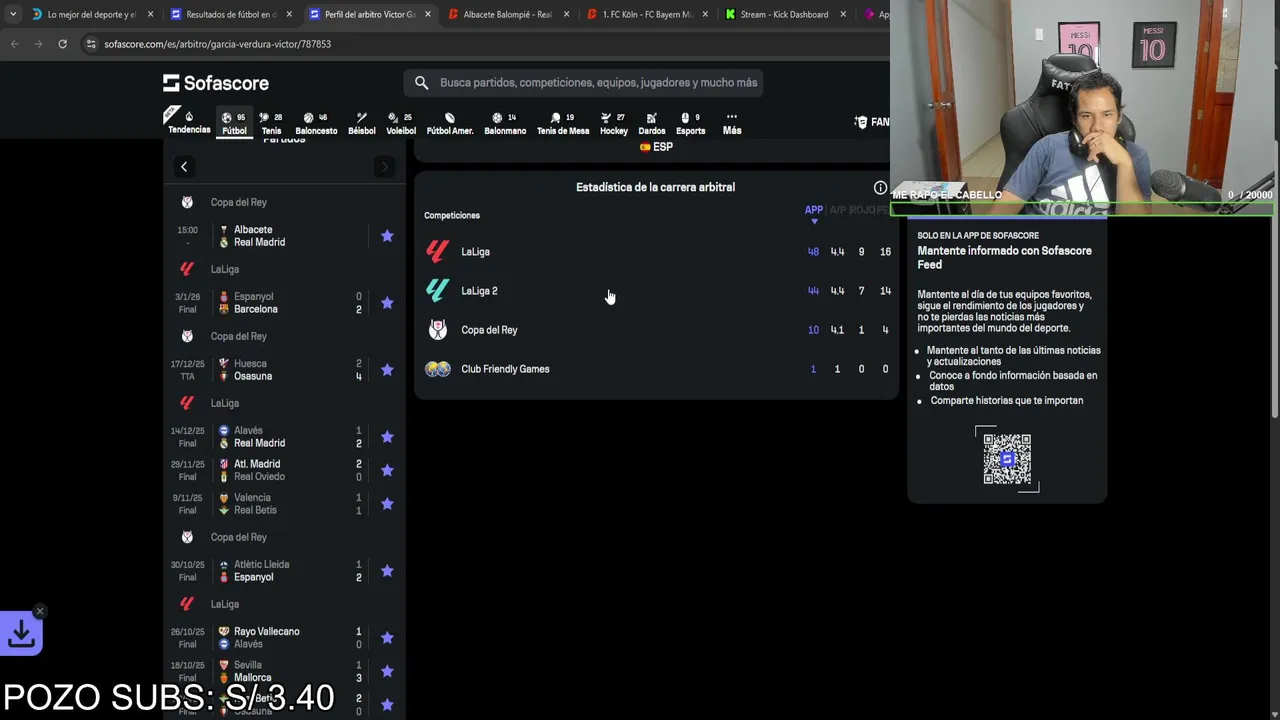Open the LaLiga heading above Espanyol match
Image resolution: width=1280 pixels, height=720 pixels.
click(x=224, y=269)
